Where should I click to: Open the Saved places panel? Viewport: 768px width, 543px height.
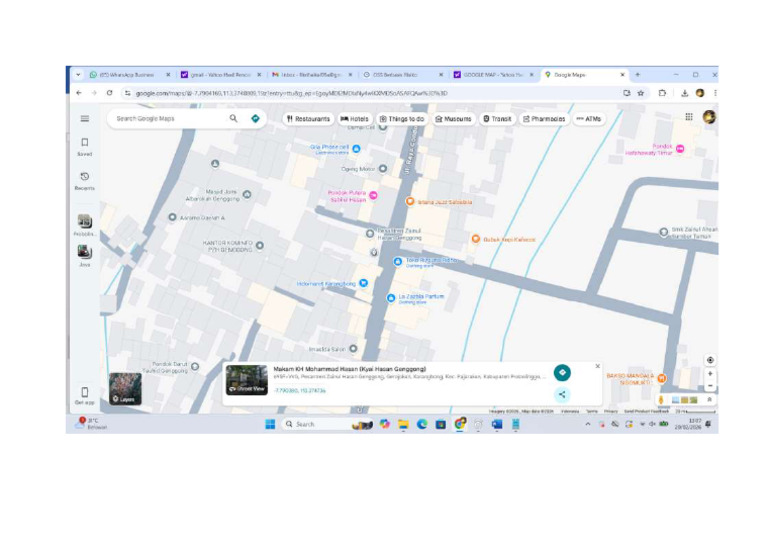tap(85, 146)
